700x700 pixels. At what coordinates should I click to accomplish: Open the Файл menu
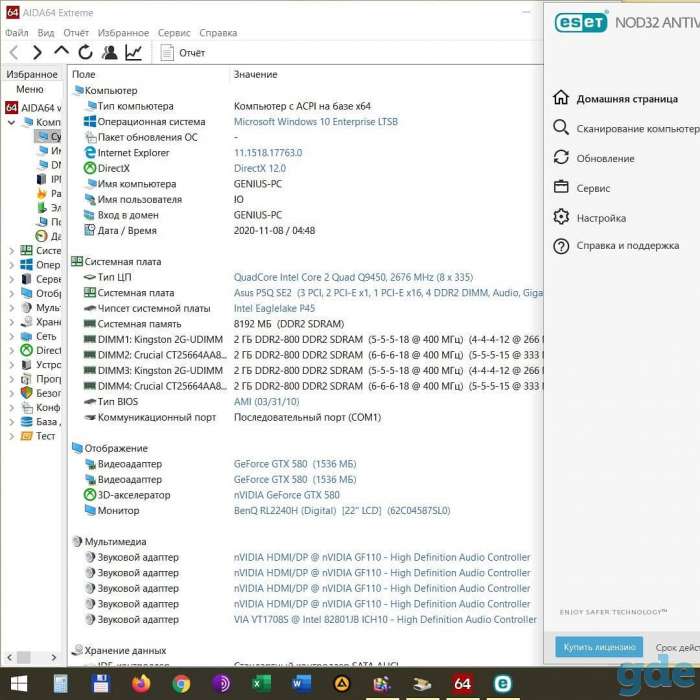(x=17, y=33)
